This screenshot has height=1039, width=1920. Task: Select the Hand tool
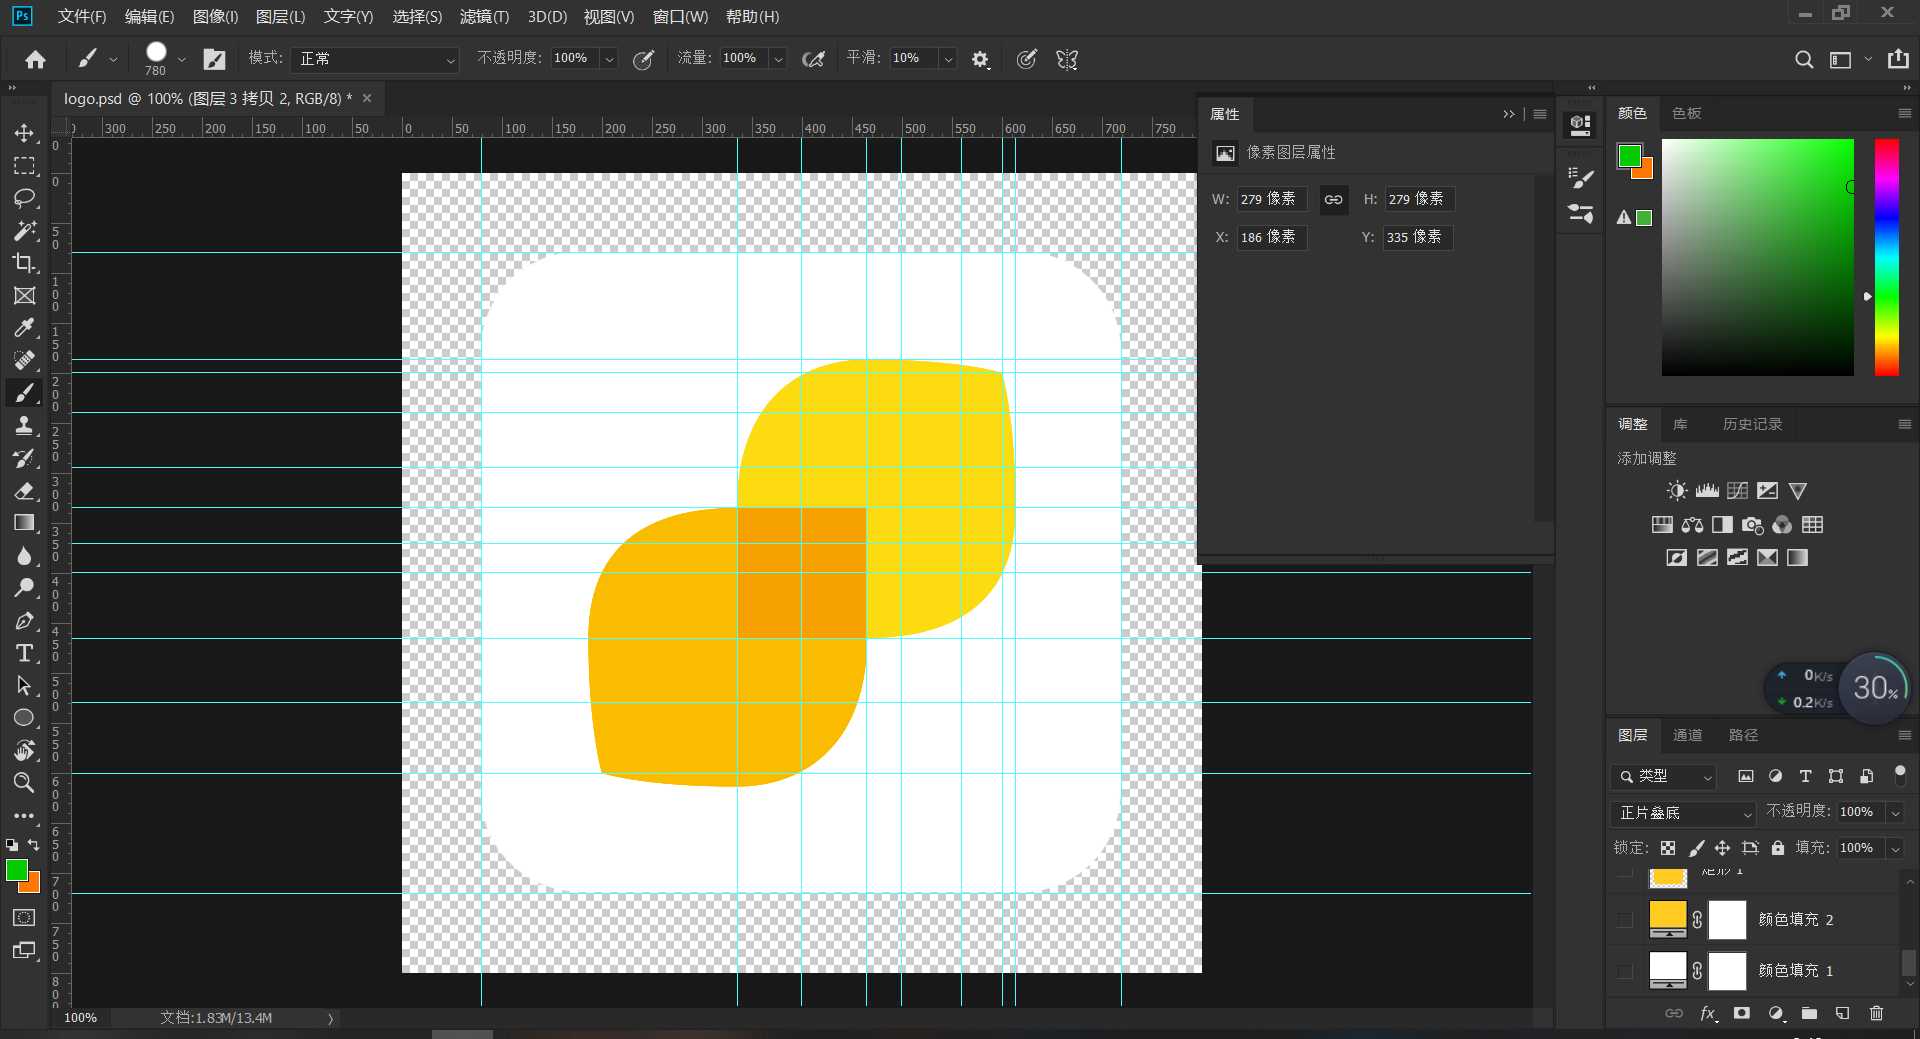(24, 750)
